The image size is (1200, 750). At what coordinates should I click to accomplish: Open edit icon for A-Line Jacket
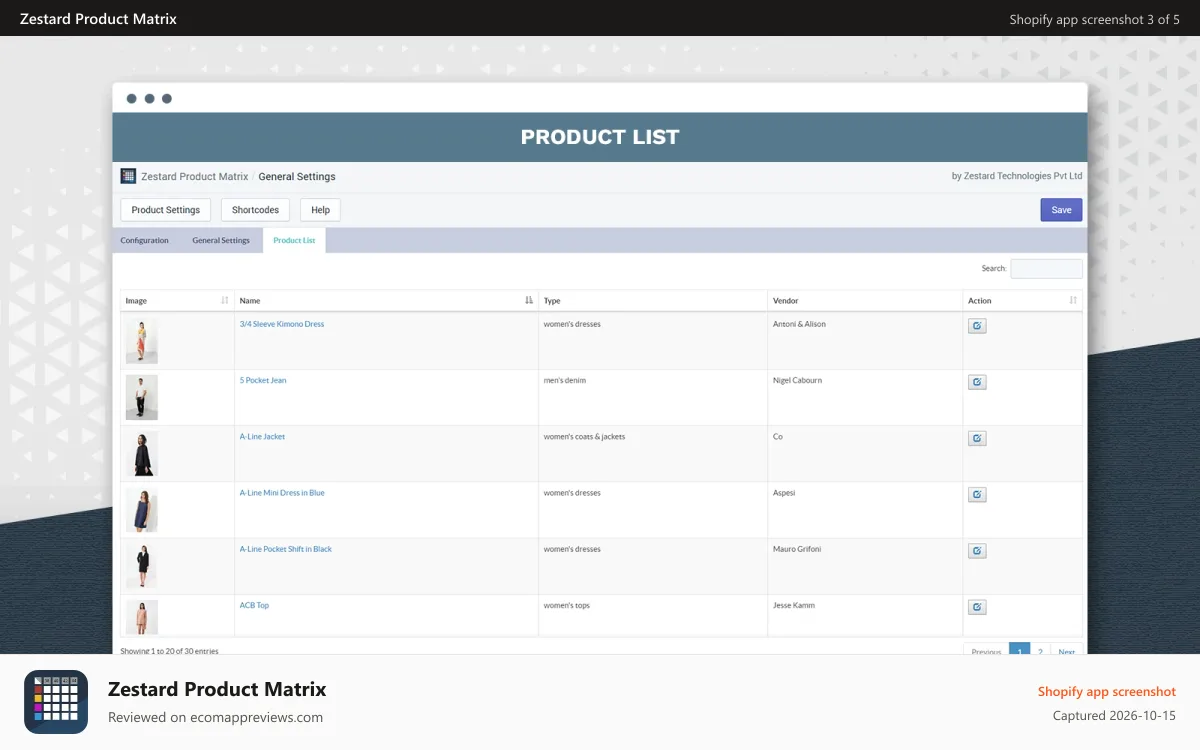(x=977, y=438)
